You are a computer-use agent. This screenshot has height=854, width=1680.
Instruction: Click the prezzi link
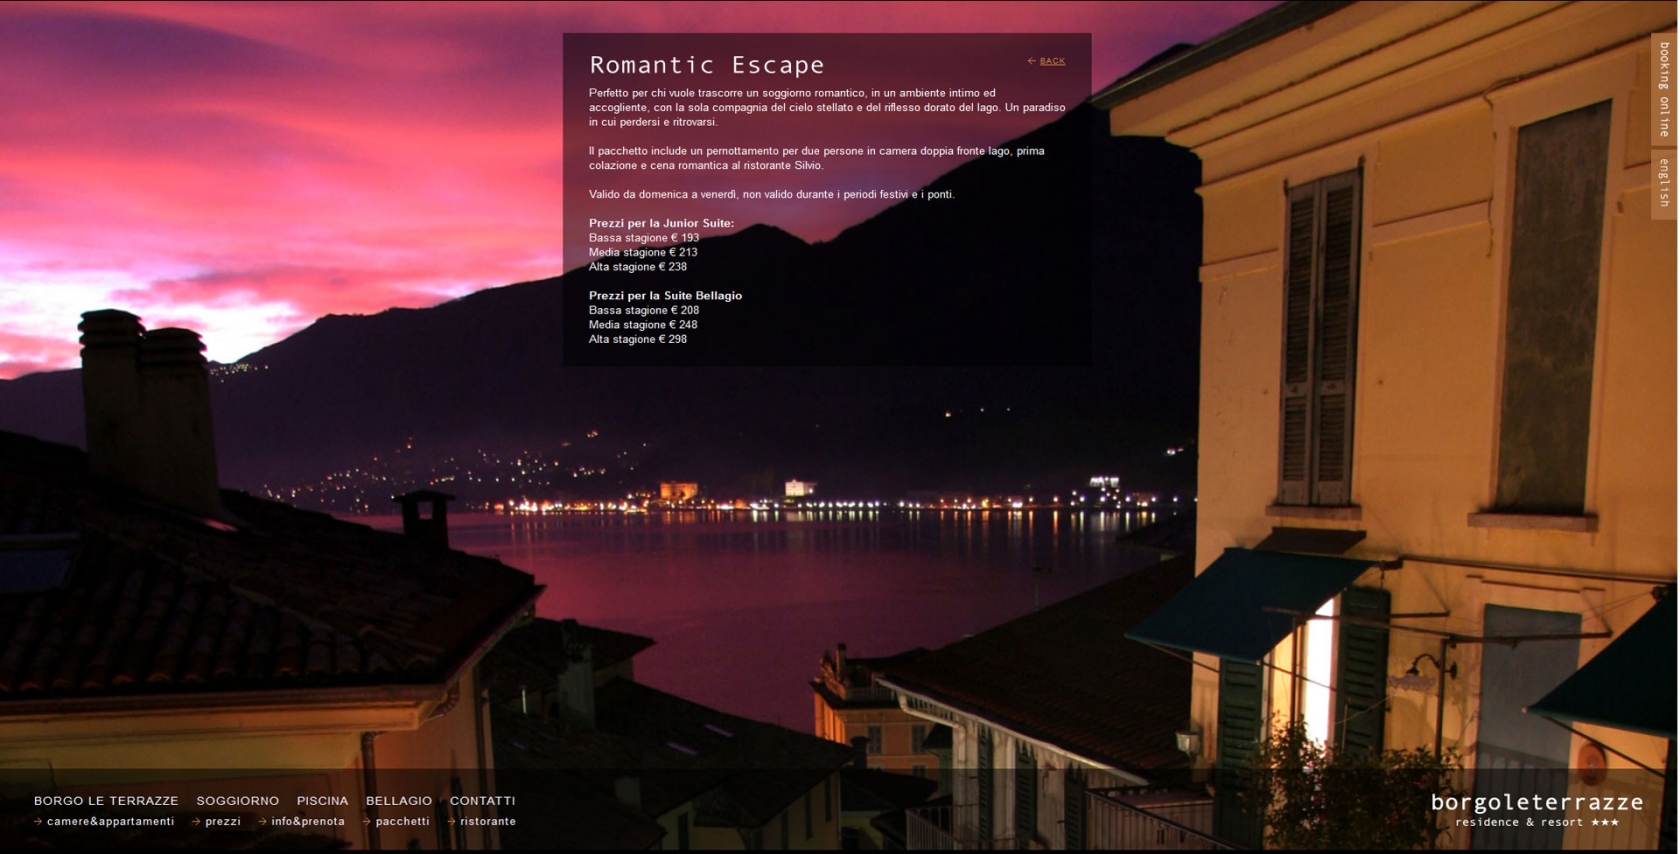223,822
